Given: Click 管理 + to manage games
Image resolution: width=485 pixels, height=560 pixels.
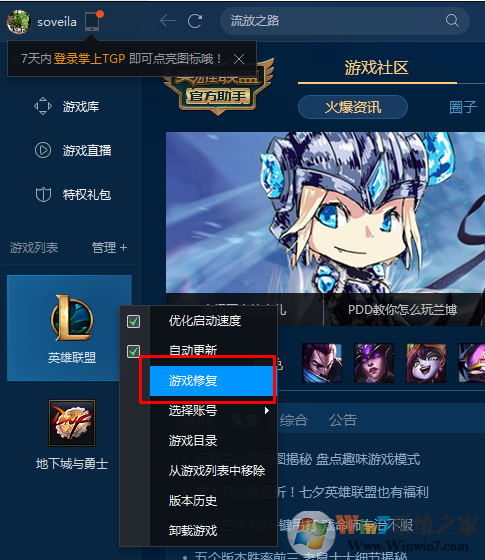Looking at the screenshot, I should pos(109,248).
